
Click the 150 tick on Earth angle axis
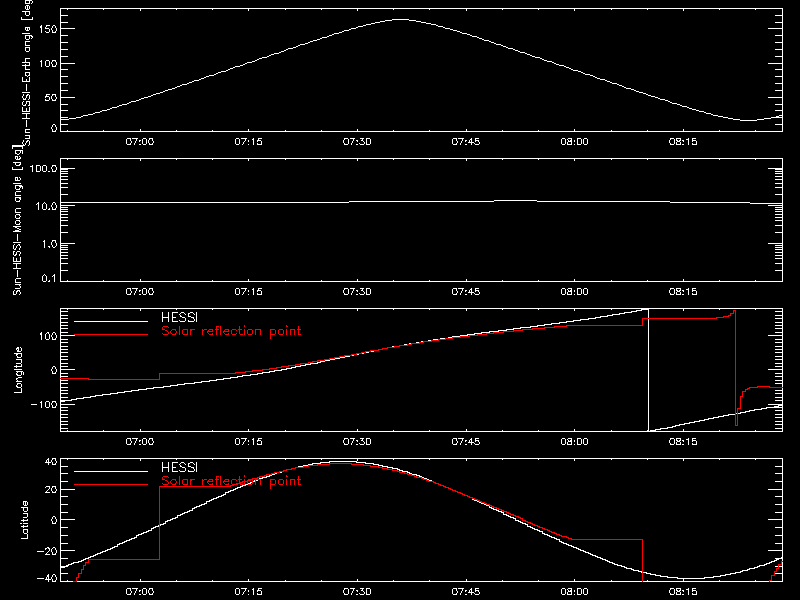point(47,29)
